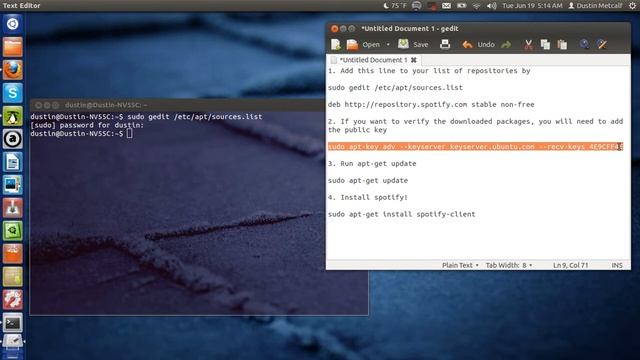This screenshot has height=360, width=640.
Task: Print the document via the printer icon
Action: click(445, 44)
